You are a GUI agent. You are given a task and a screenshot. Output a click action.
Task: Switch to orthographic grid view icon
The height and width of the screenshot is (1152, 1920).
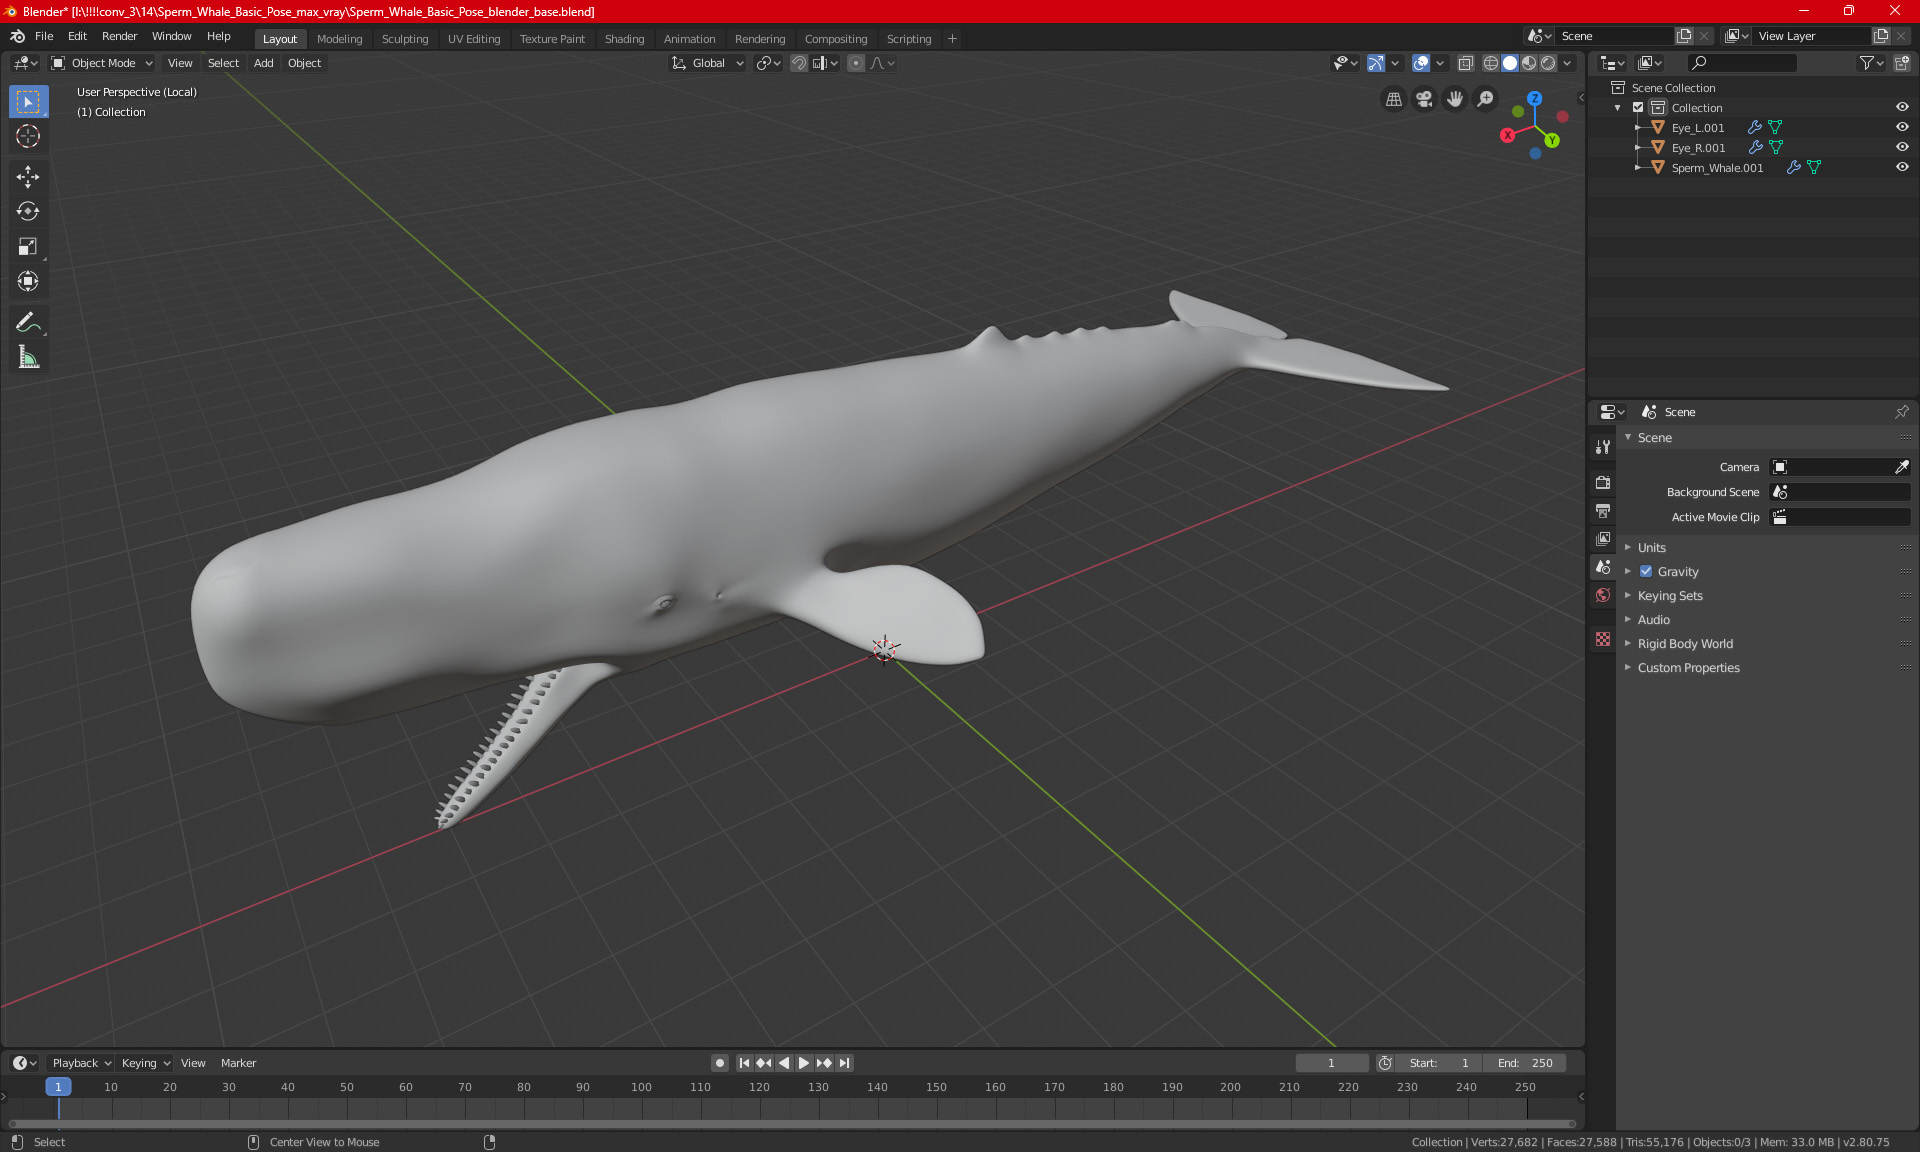[1393, 99]
